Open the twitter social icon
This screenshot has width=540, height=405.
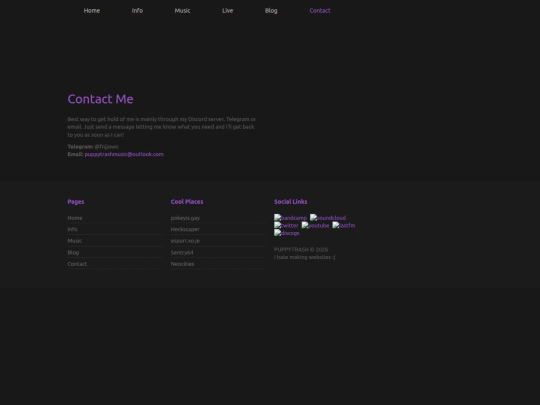click(286, 225)
